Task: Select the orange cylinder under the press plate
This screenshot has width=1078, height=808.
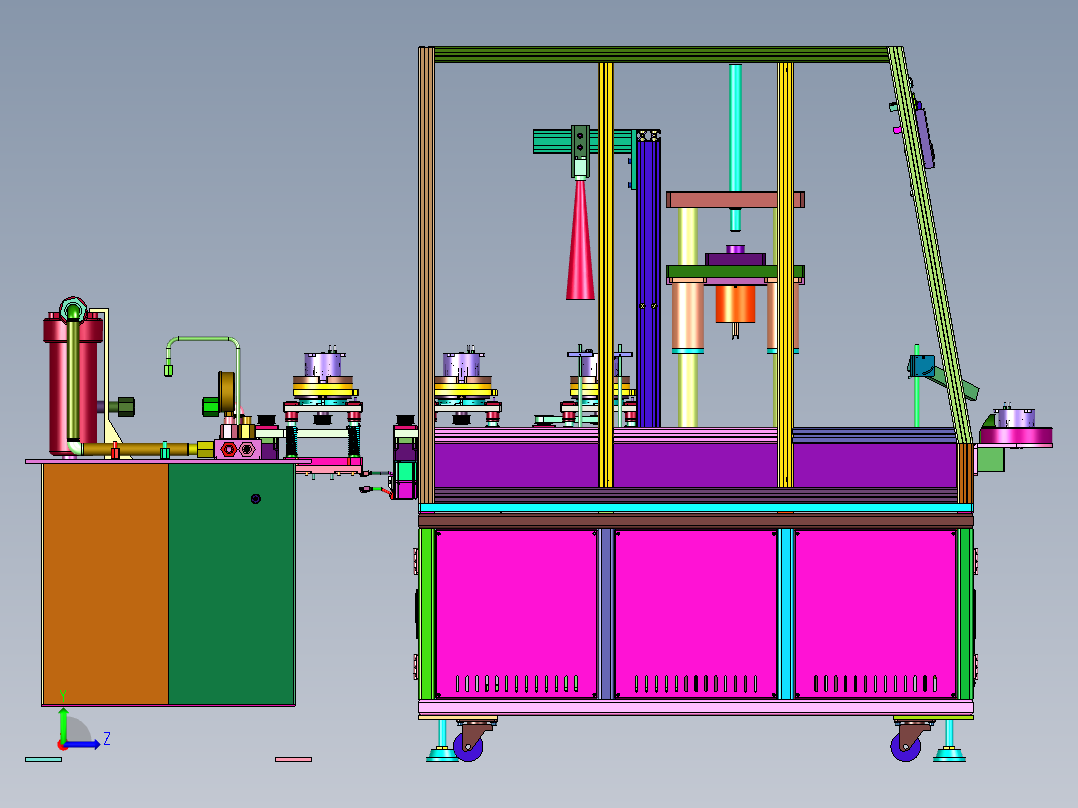Action: [x=735, y=304]
